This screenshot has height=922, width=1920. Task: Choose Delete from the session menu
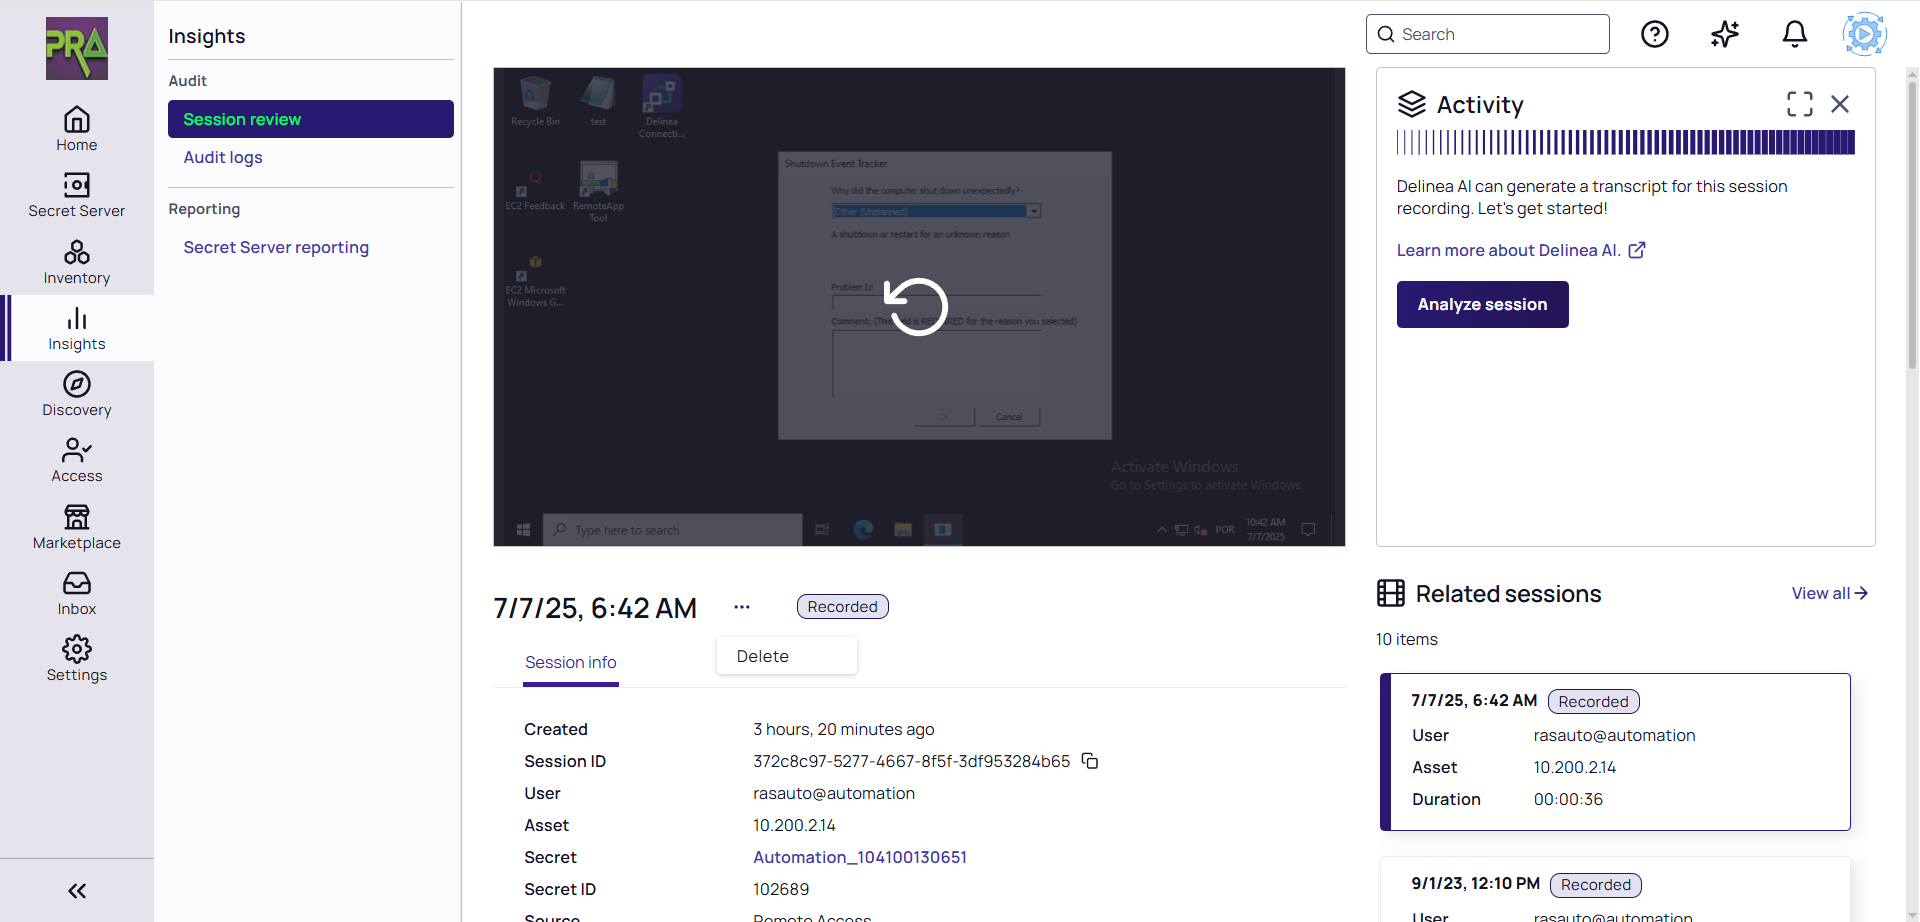[x=763, y=656]
